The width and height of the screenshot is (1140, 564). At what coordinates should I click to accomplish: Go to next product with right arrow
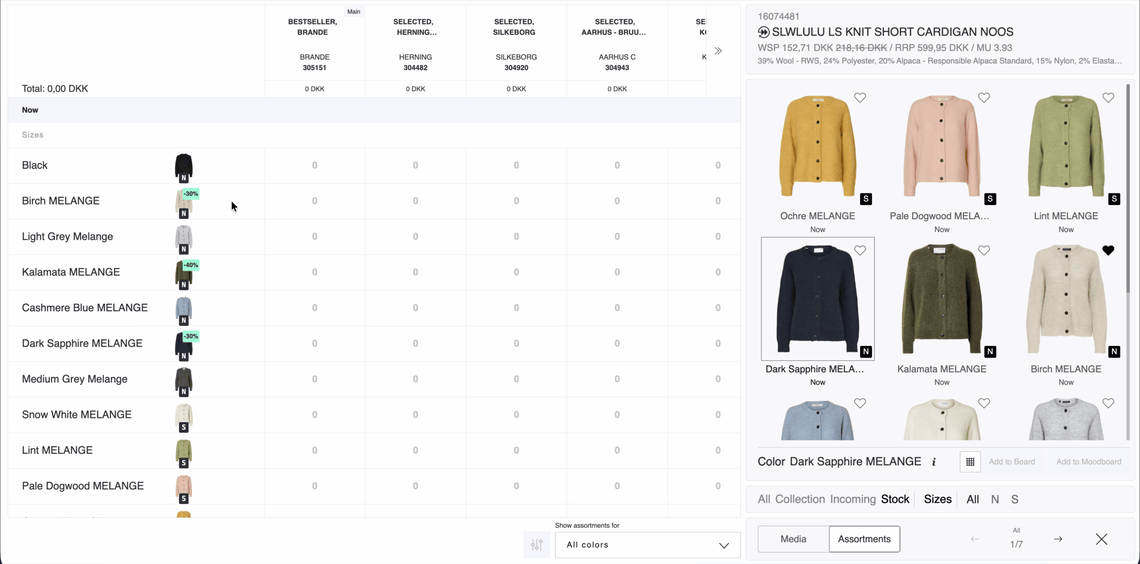[x=1057, y=539]
